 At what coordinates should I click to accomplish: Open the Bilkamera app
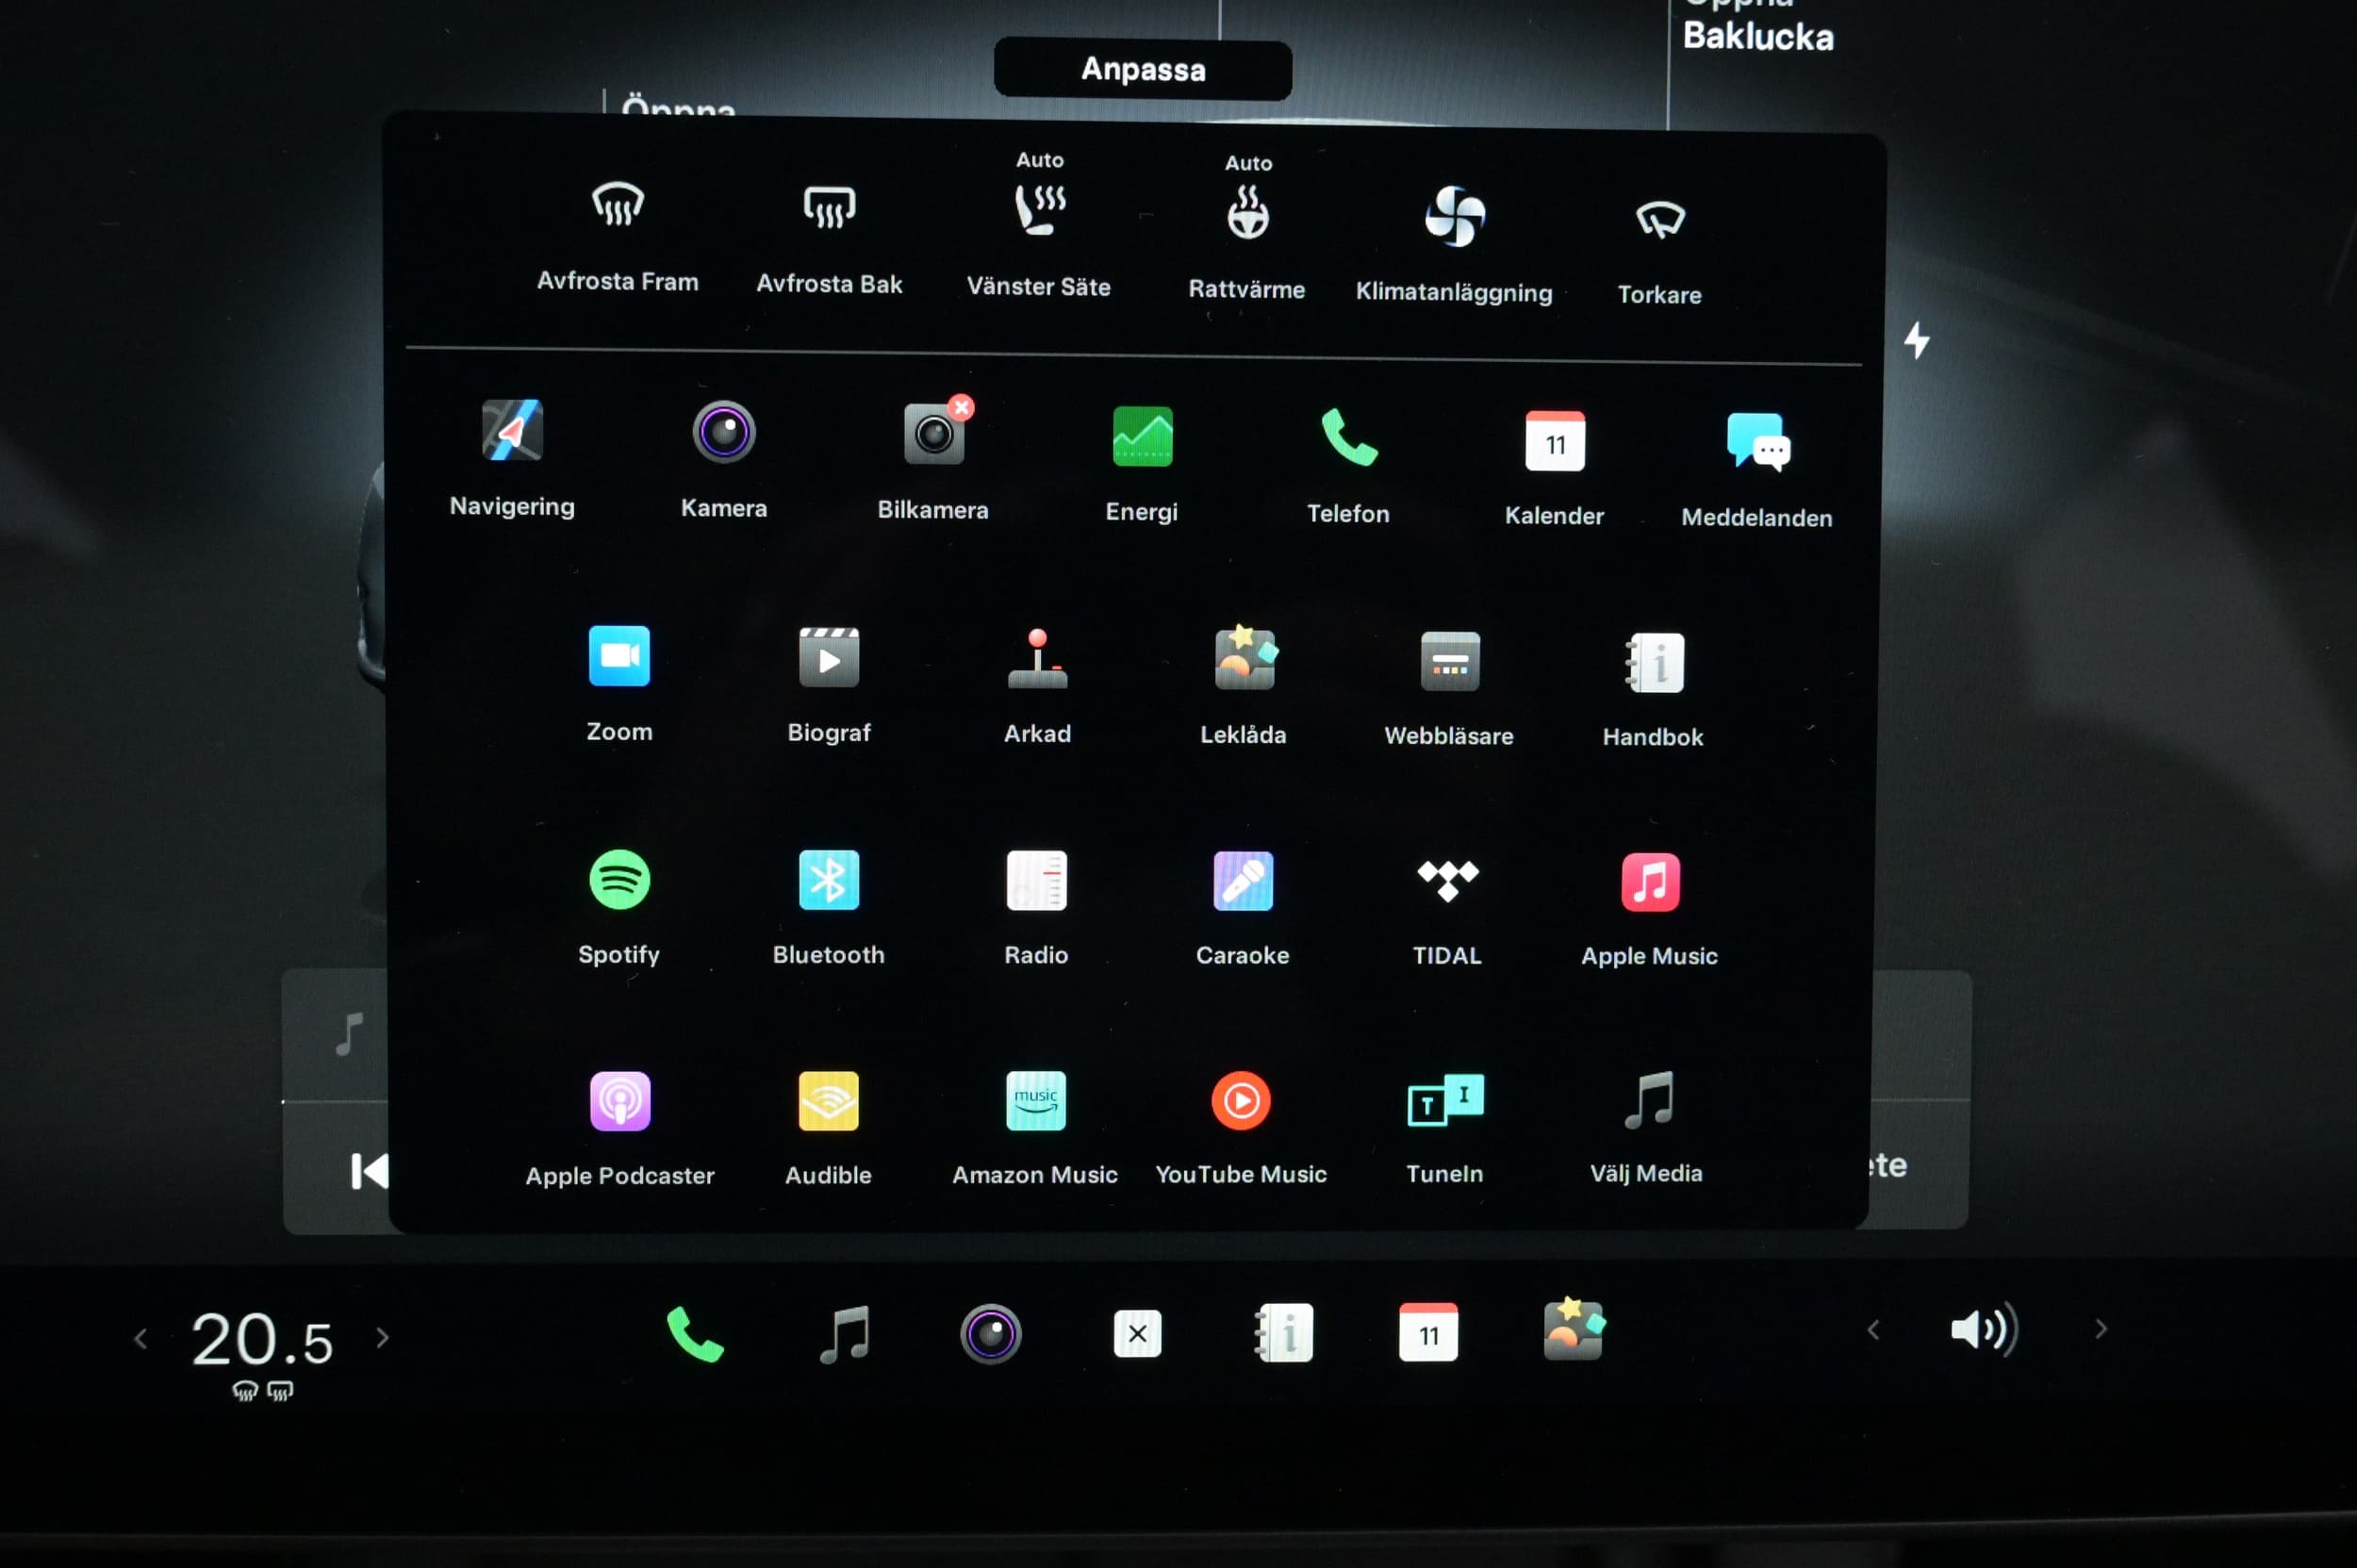coord(934,434)
